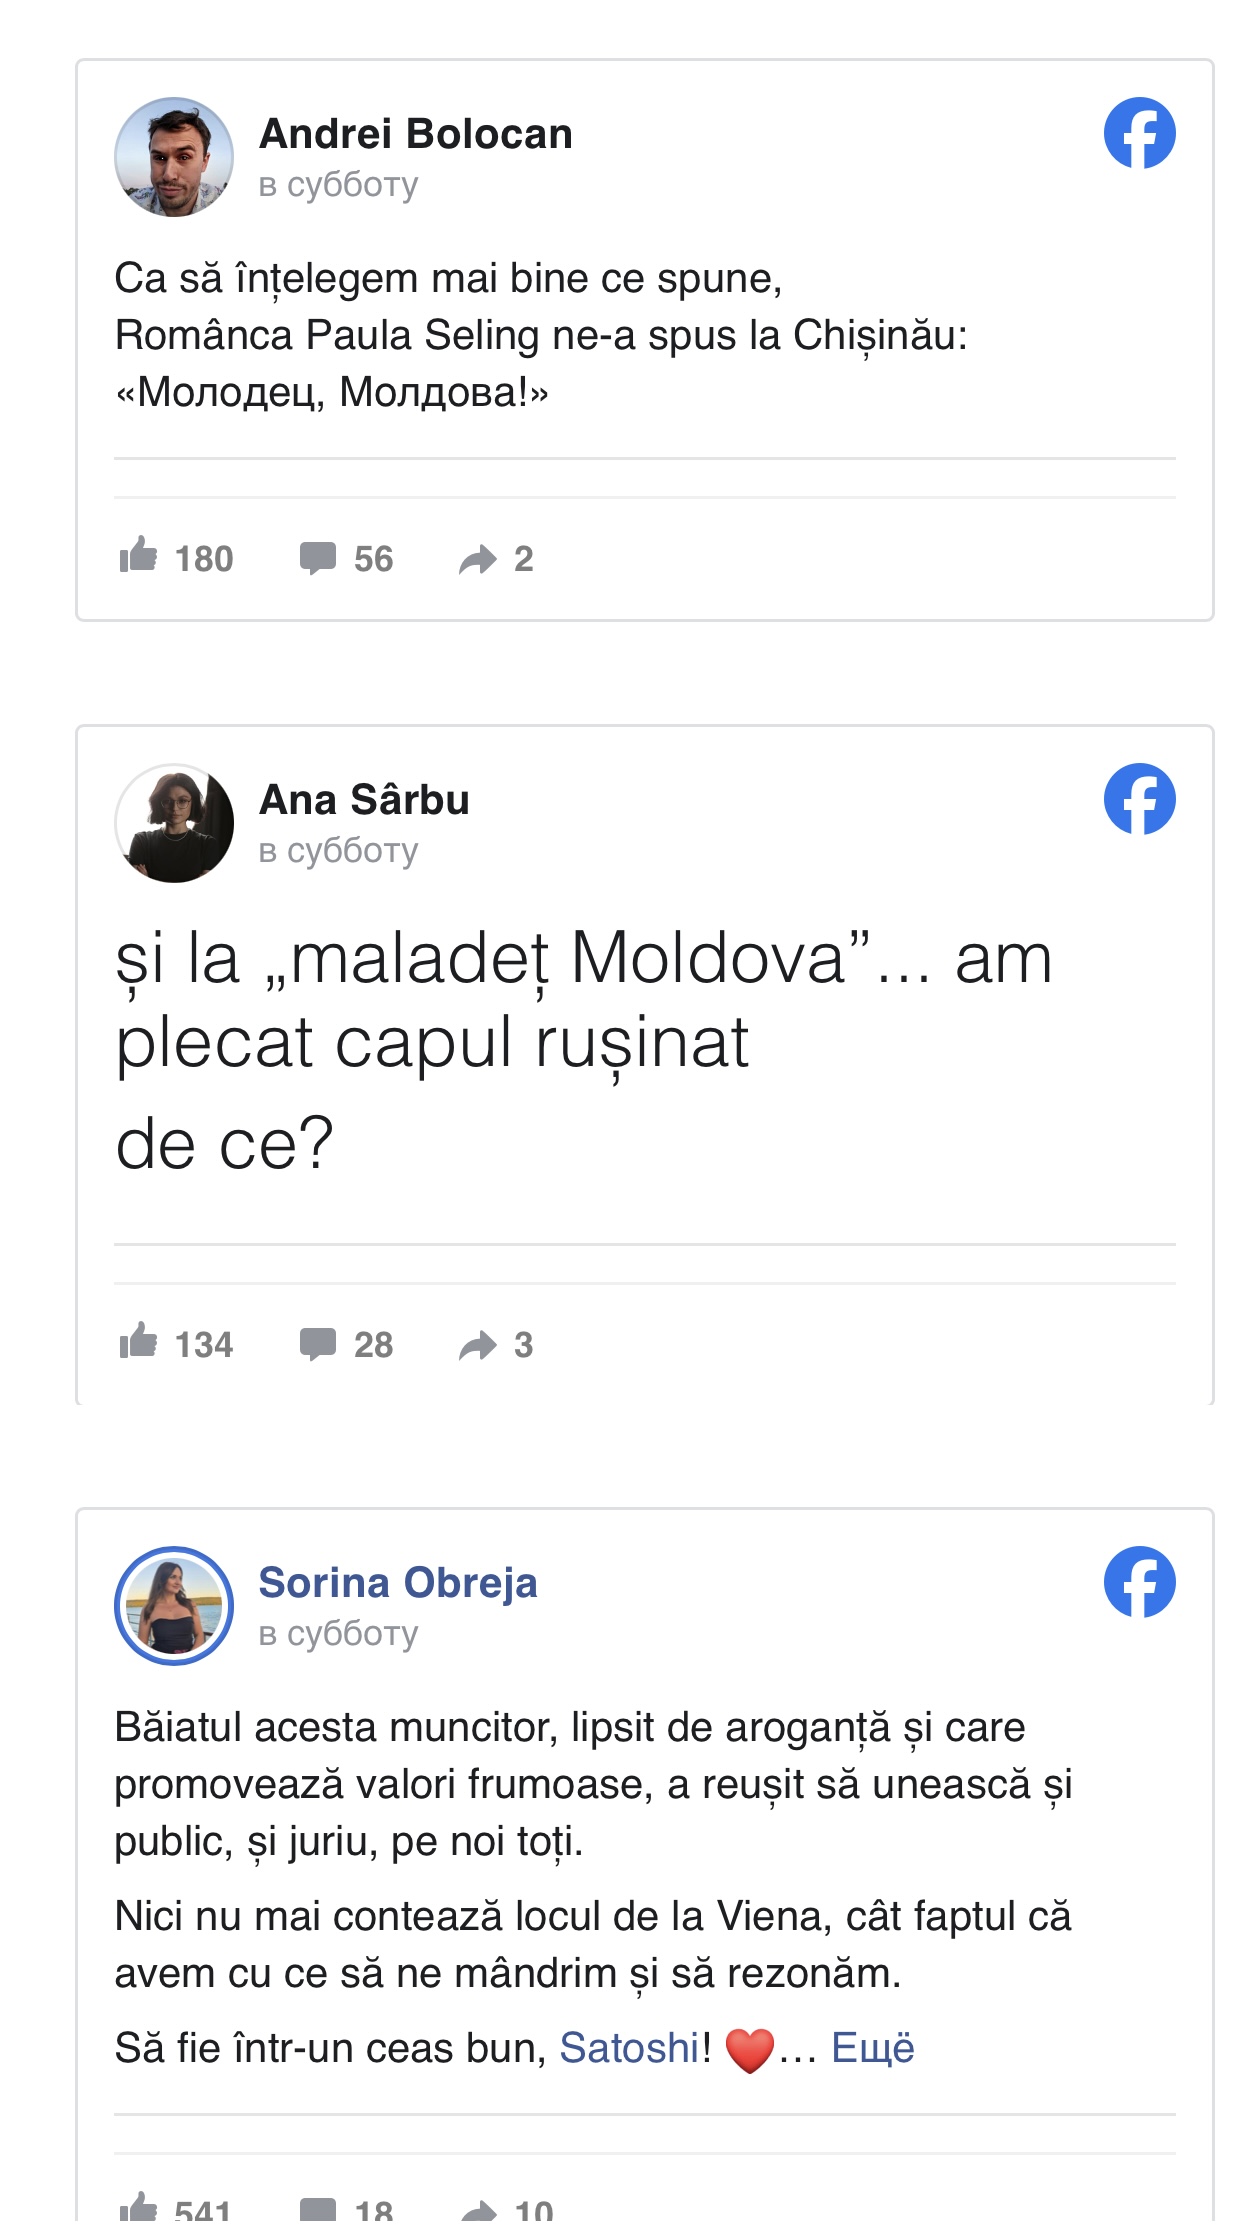Click timestamp under Sorina Obreja's name

pyautogui.click(x=338, y=1634)
